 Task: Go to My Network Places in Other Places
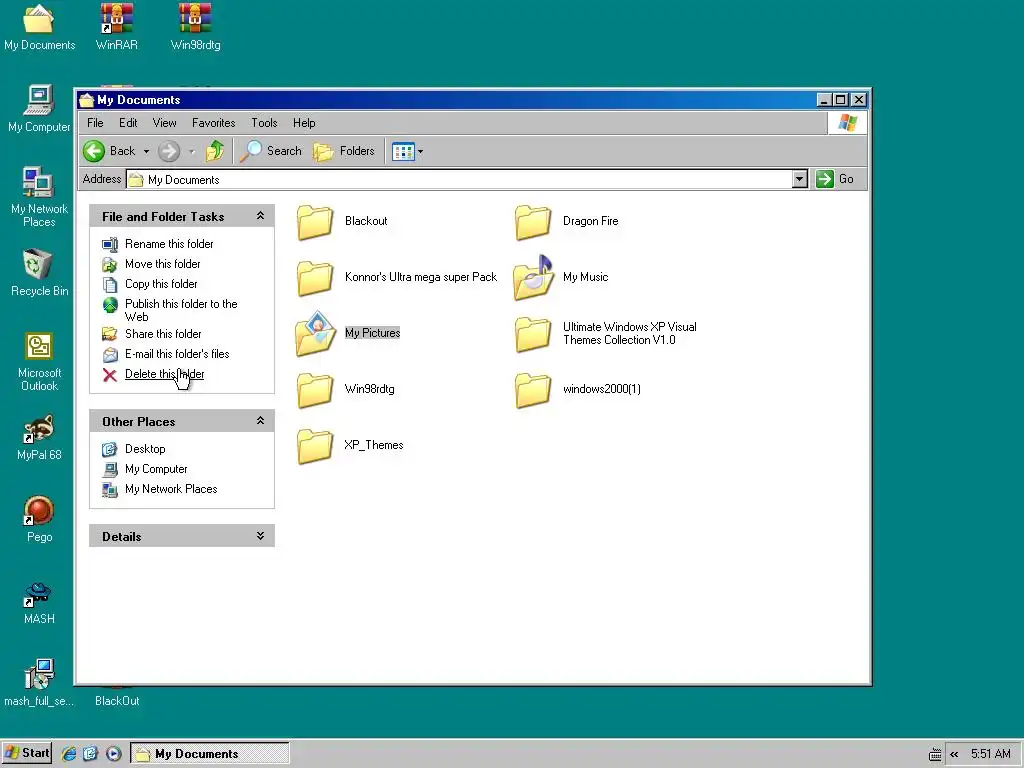171,489
